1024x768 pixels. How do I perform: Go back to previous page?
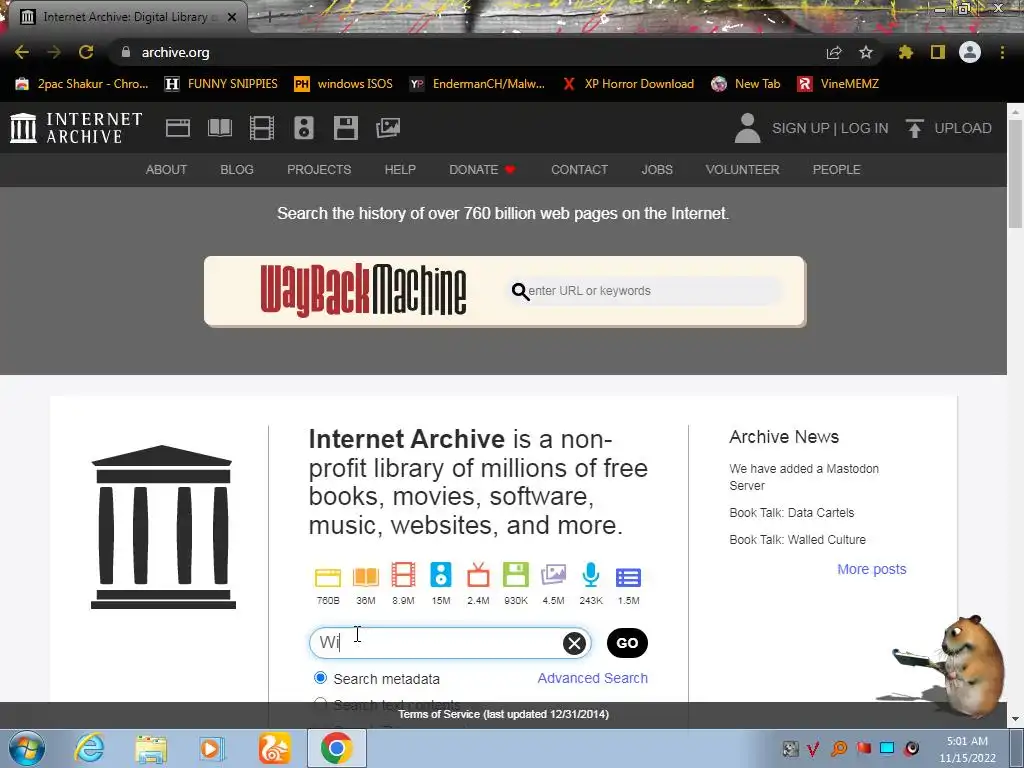(x=22, y=52)
